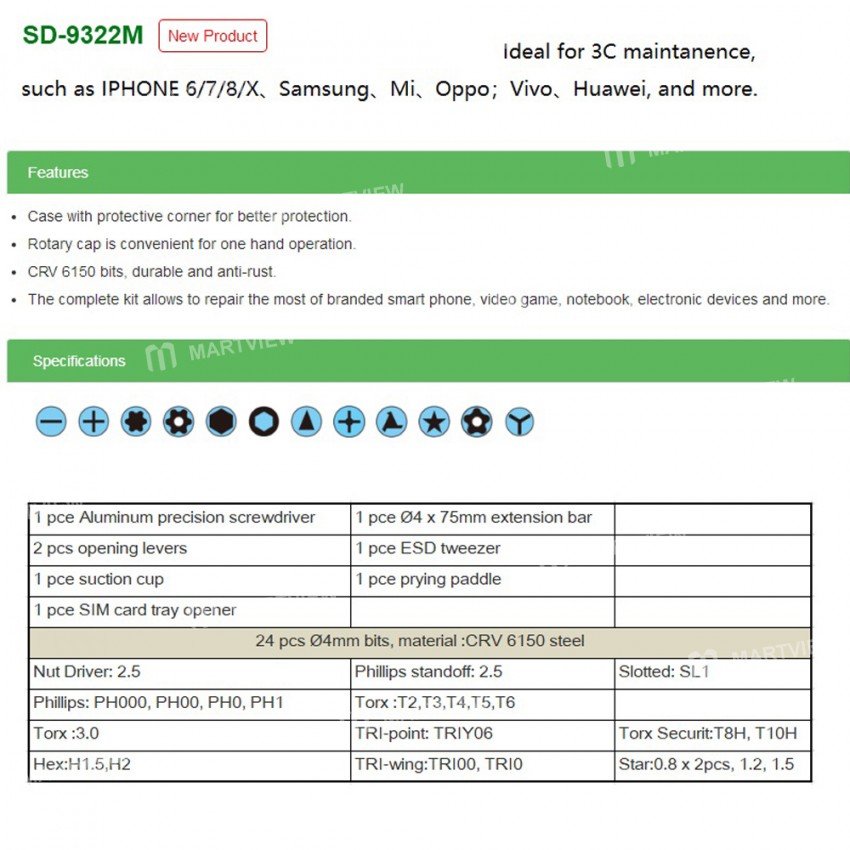Click 'Torx :3.0' cell
Viewport: 850px width, 850px height.
click(190, 734)
